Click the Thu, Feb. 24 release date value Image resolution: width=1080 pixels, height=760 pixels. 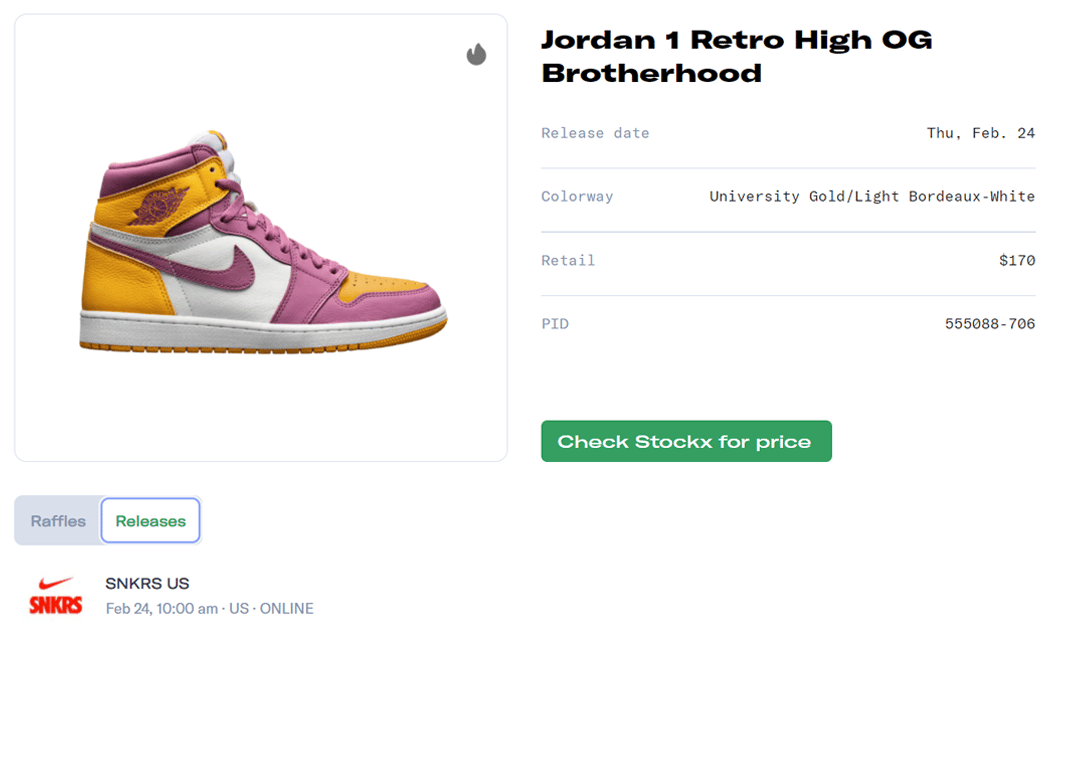click(980, 133)
